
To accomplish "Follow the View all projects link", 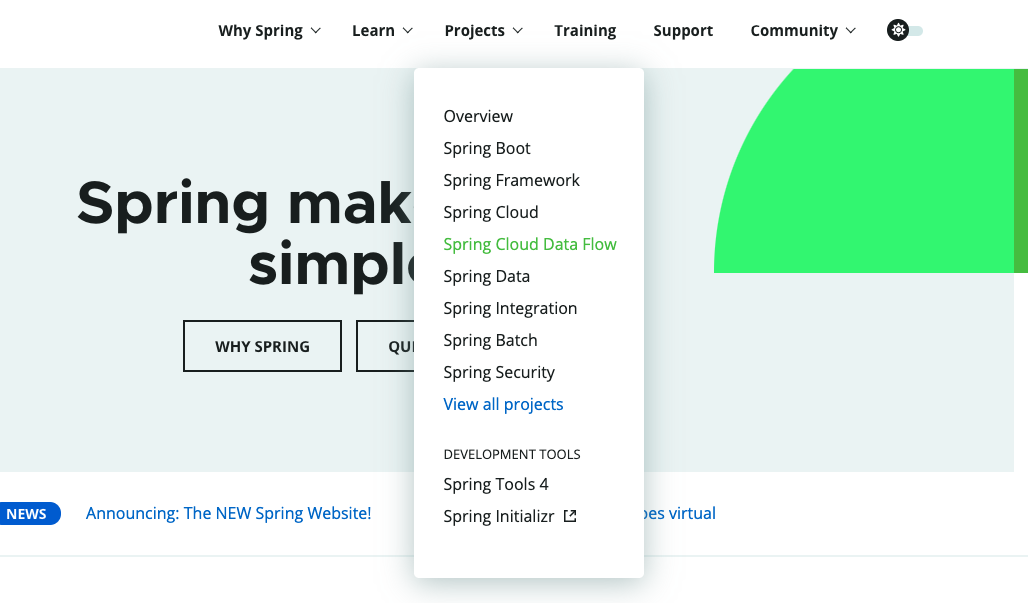I will pos(503,404).
